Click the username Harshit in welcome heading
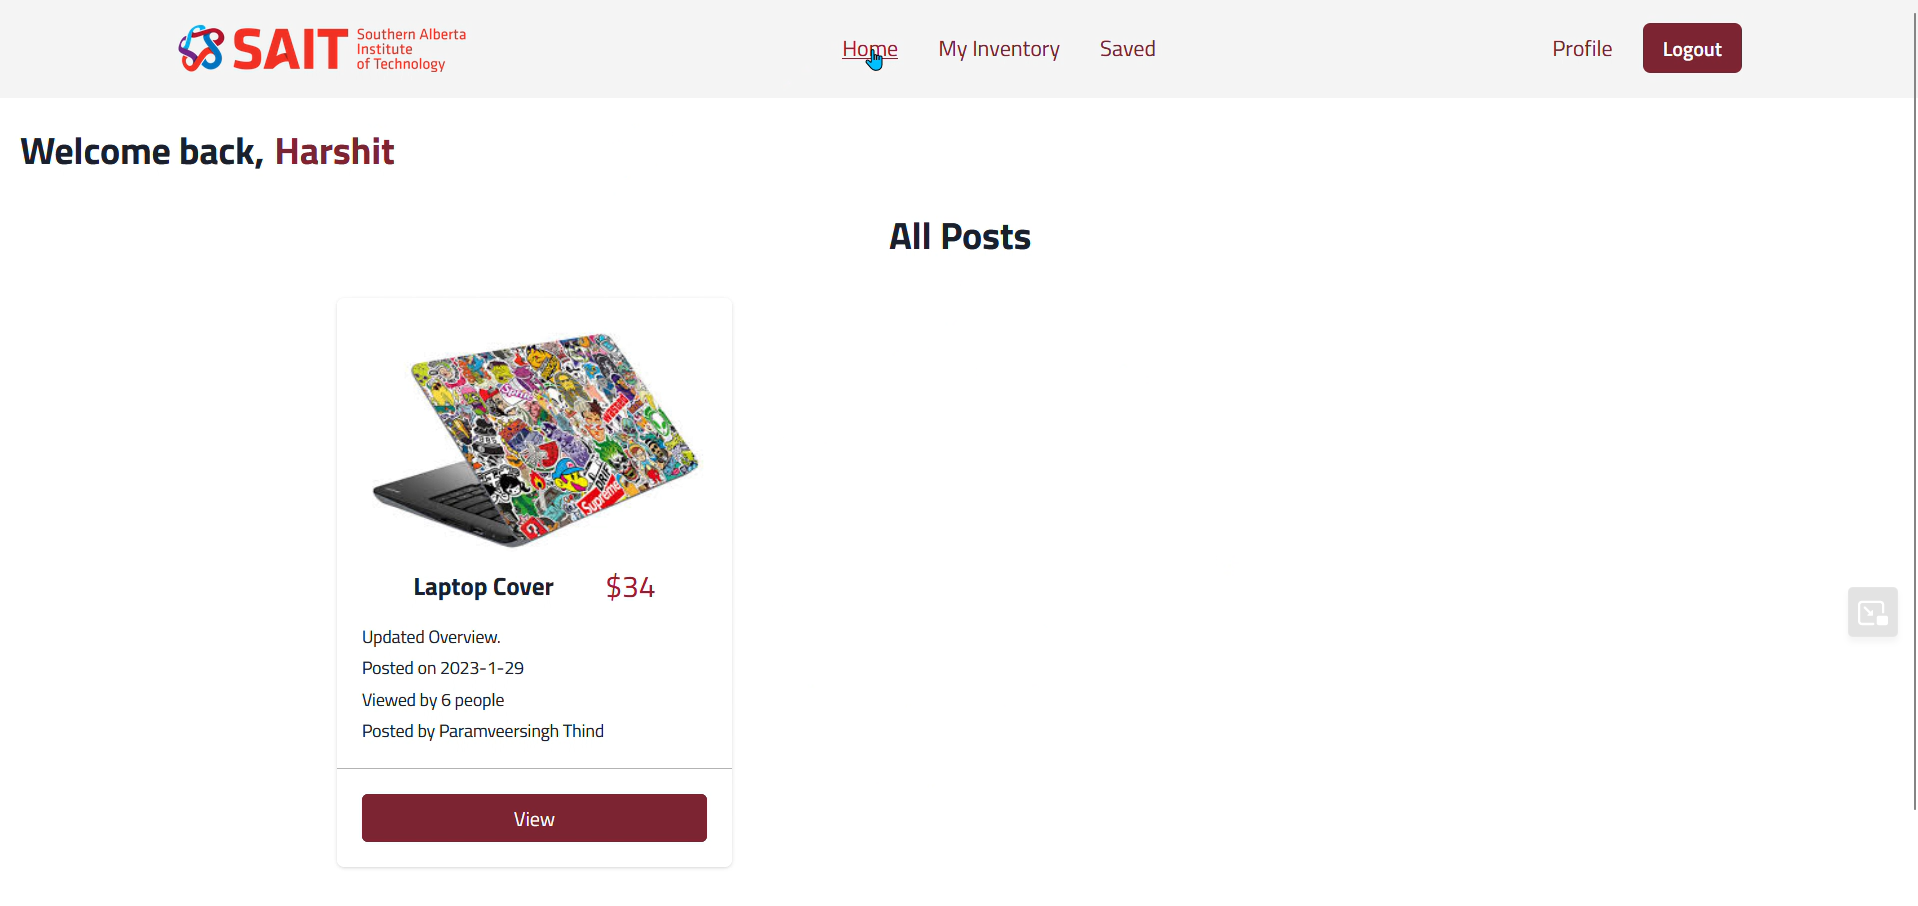 pos(334,152)
